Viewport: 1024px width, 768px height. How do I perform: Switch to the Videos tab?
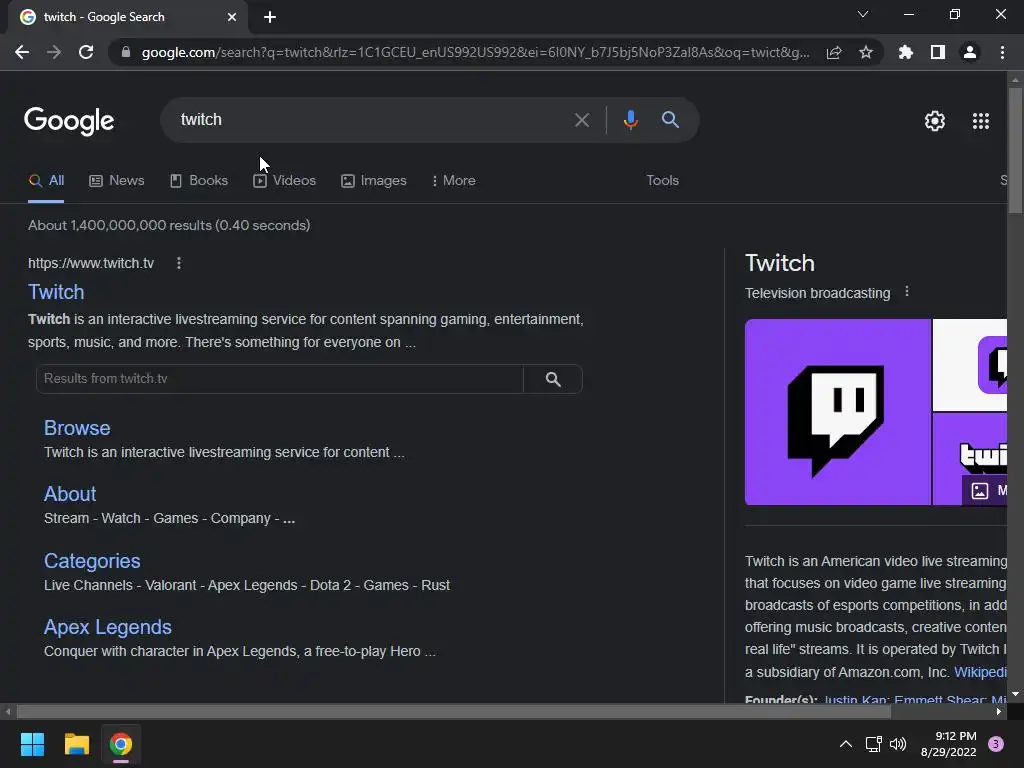pyautogui.click(x=285, y=181)
